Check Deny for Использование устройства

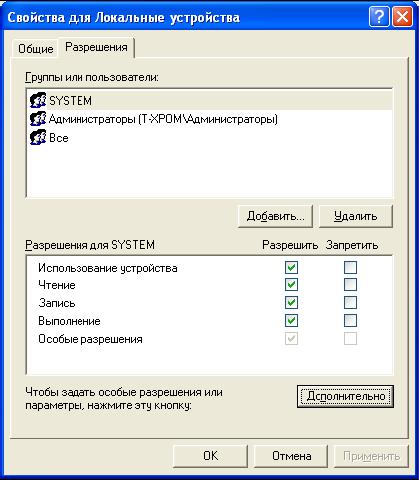(350, 267)
